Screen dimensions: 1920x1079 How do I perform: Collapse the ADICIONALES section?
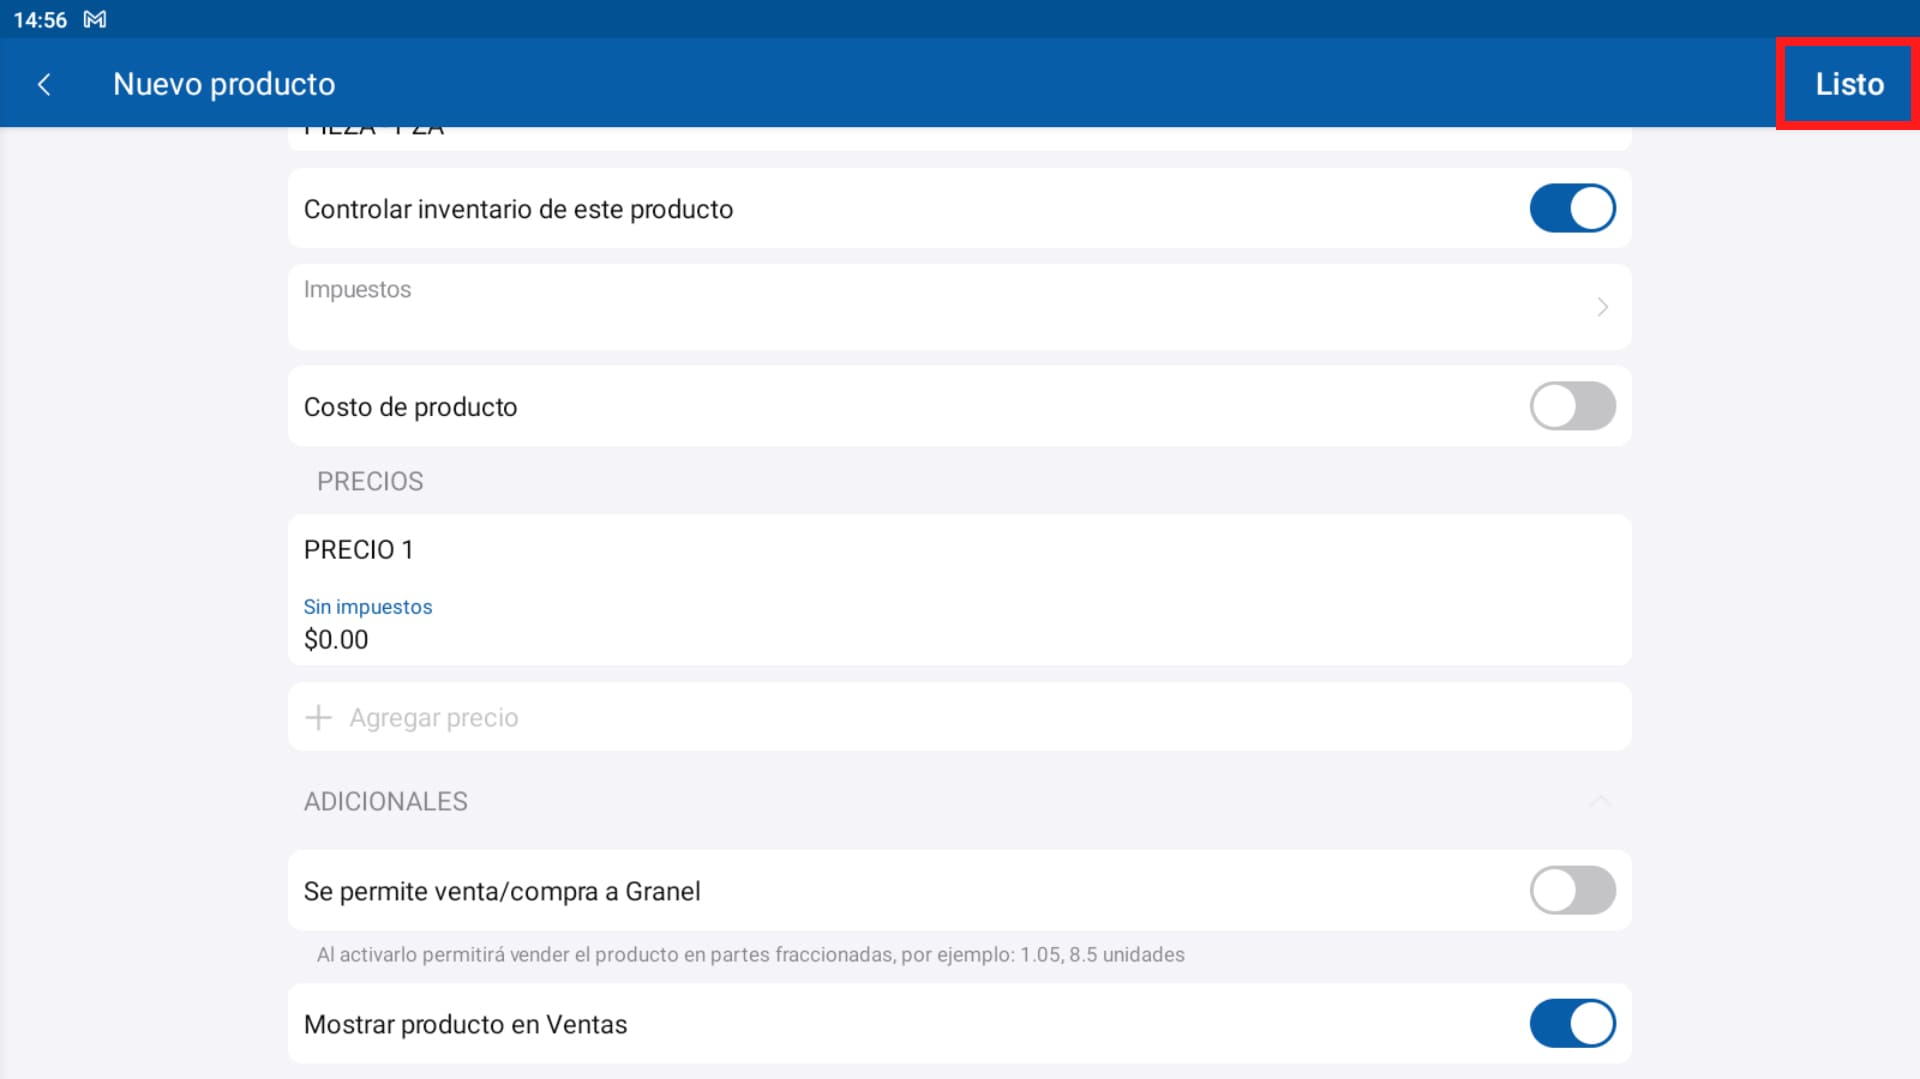[1600, 800]
